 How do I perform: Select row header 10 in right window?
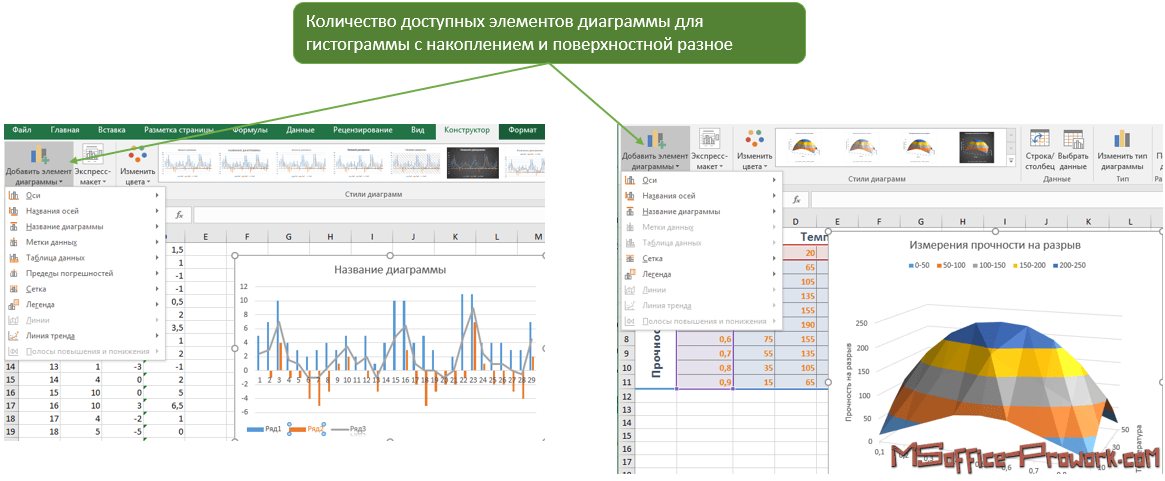pos(628,367)
